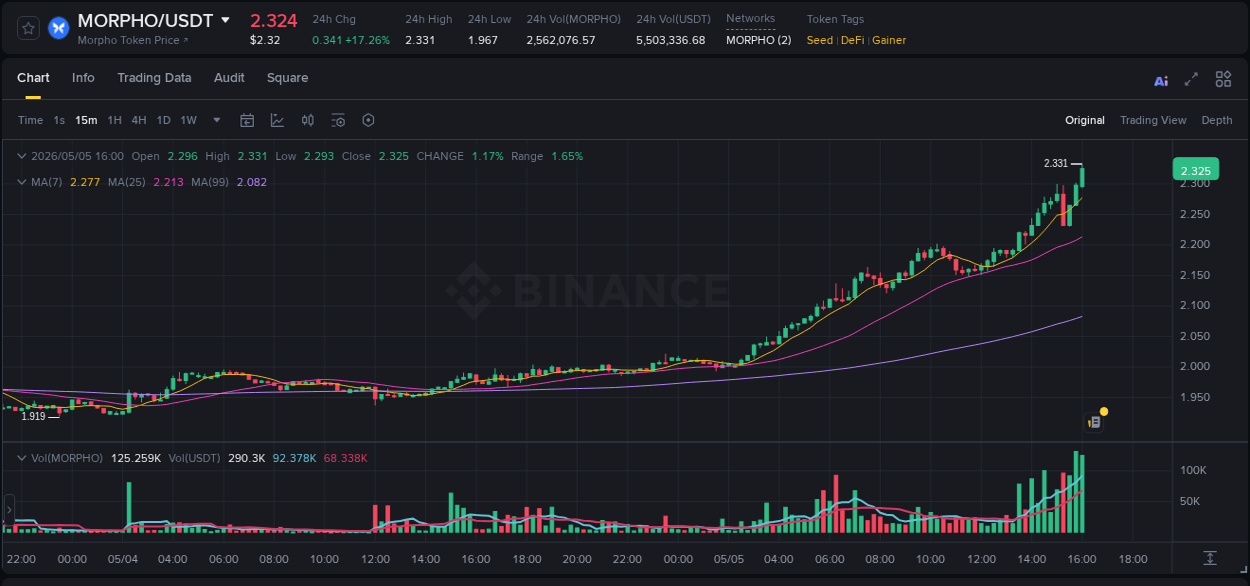
Task: Open the Trading Data tab
Action: tap(154, 78)
